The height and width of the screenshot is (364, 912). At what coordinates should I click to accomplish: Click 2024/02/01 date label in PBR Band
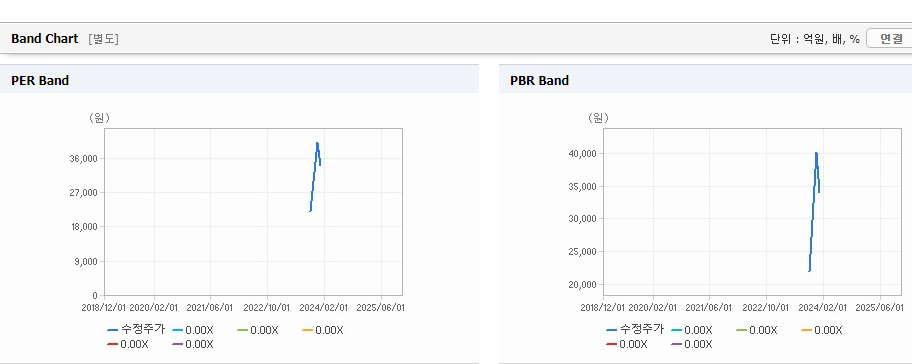pos(824,307)
